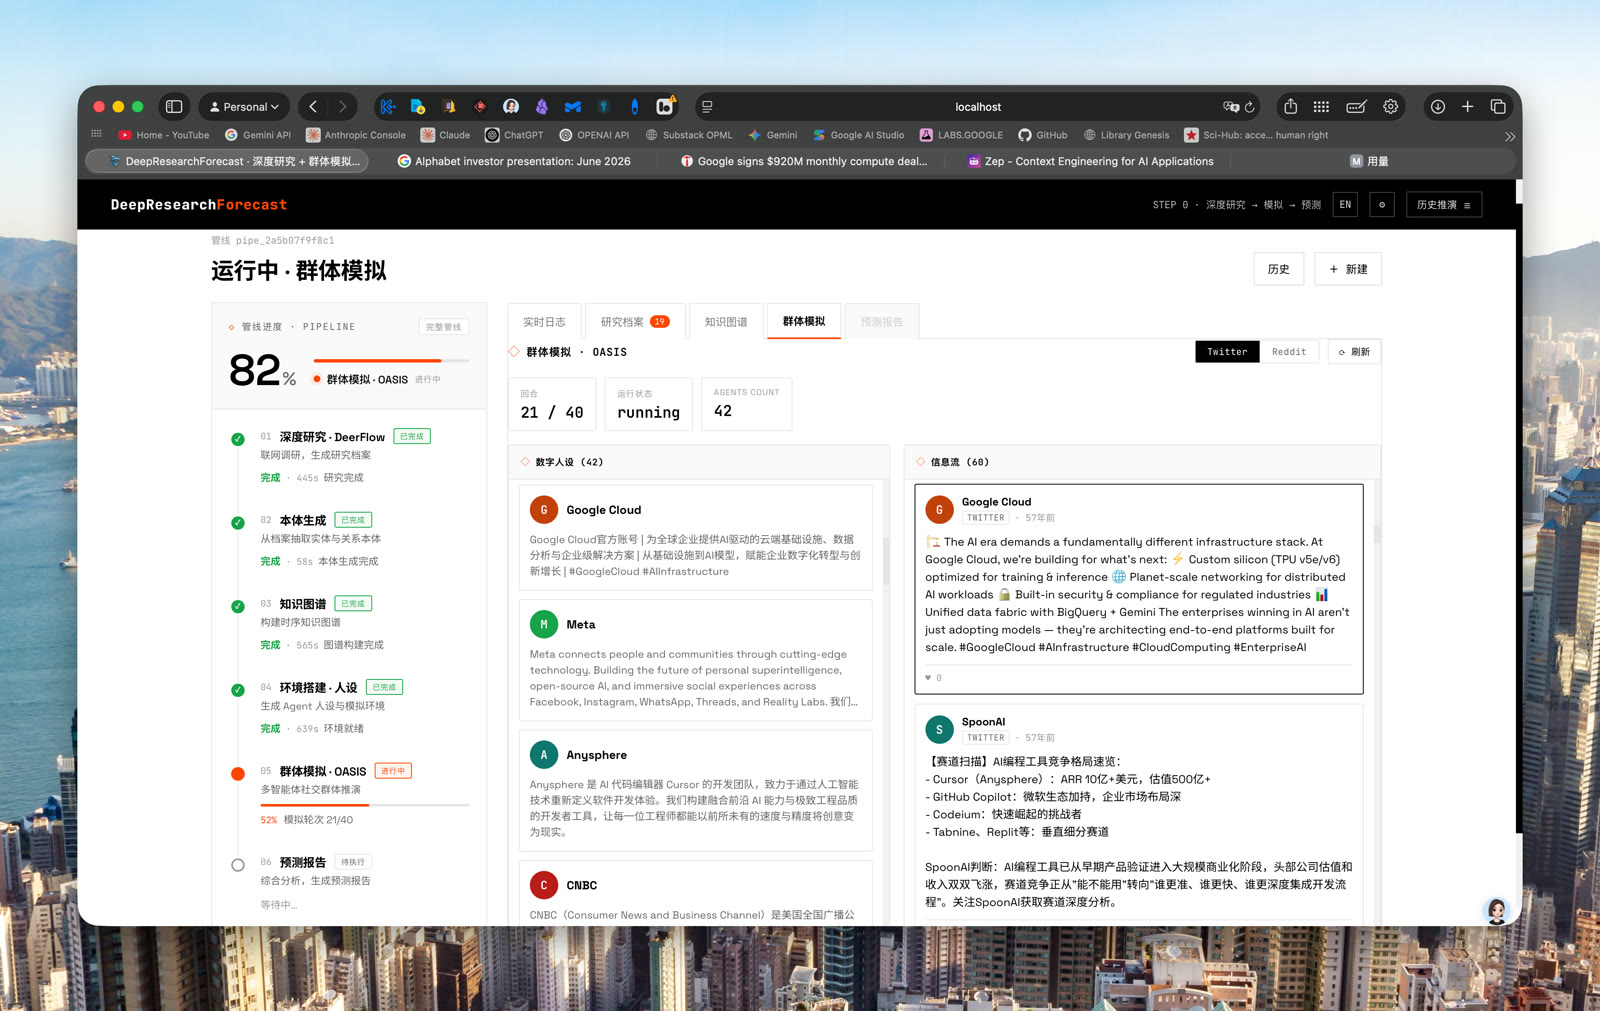
Task: Show downloads with the download arrow icon
Action: (1438, 107)
